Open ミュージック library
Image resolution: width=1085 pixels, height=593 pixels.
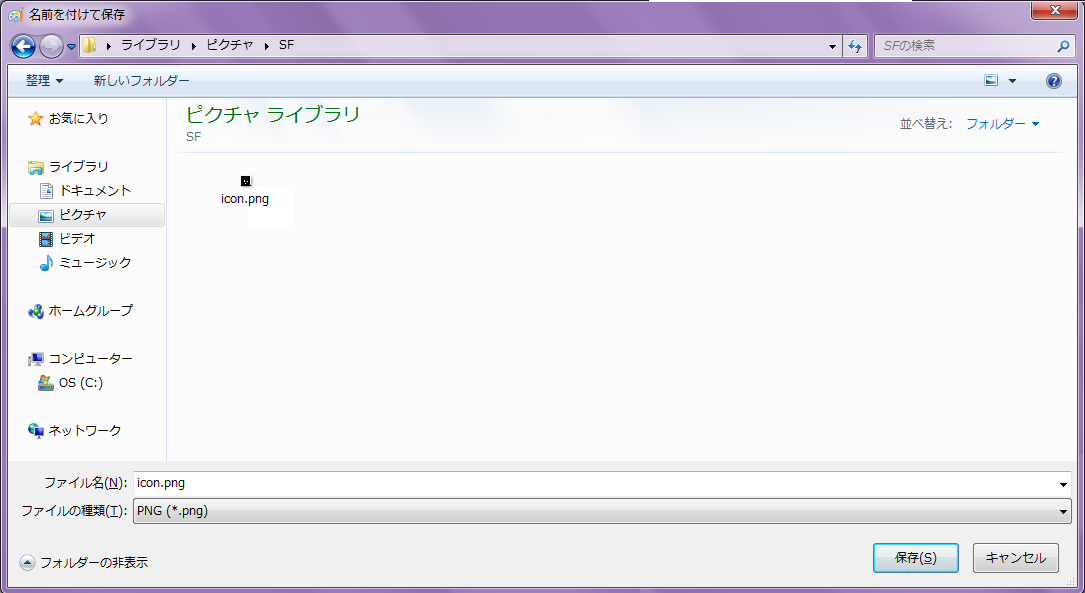[x=95, y=262]
